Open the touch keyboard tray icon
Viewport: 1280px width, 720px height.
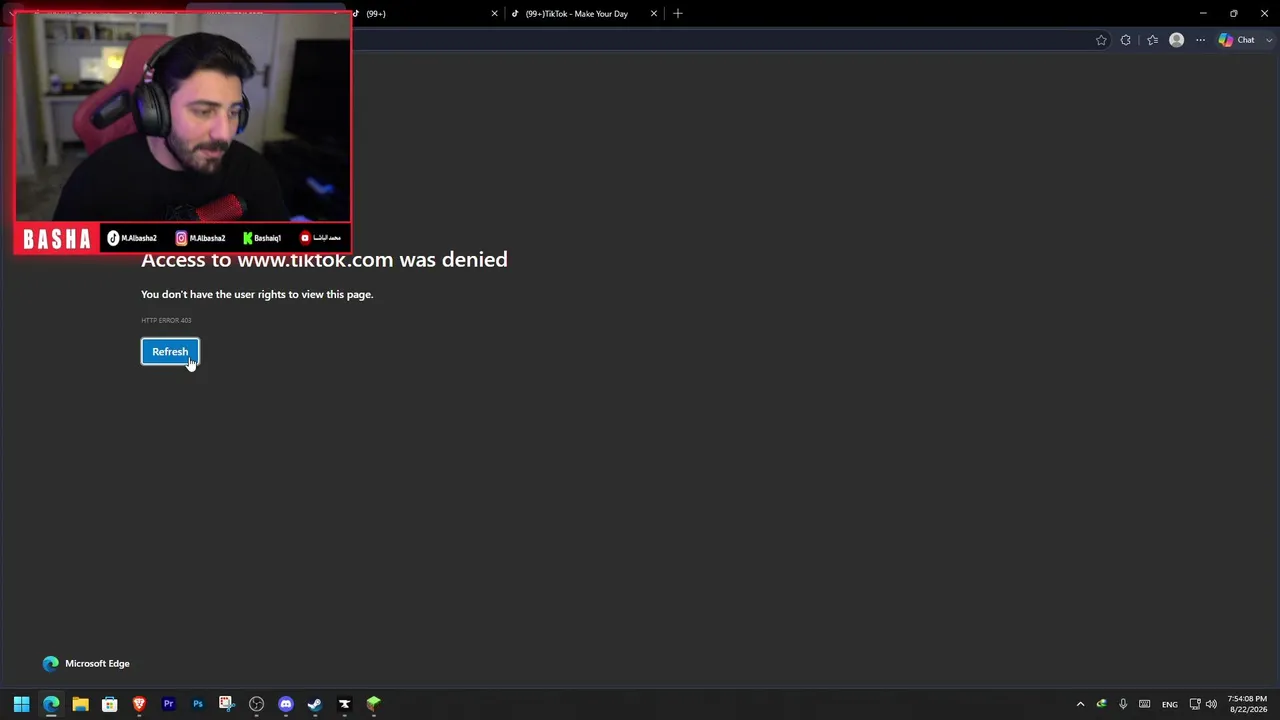[x=1145, y=704]
